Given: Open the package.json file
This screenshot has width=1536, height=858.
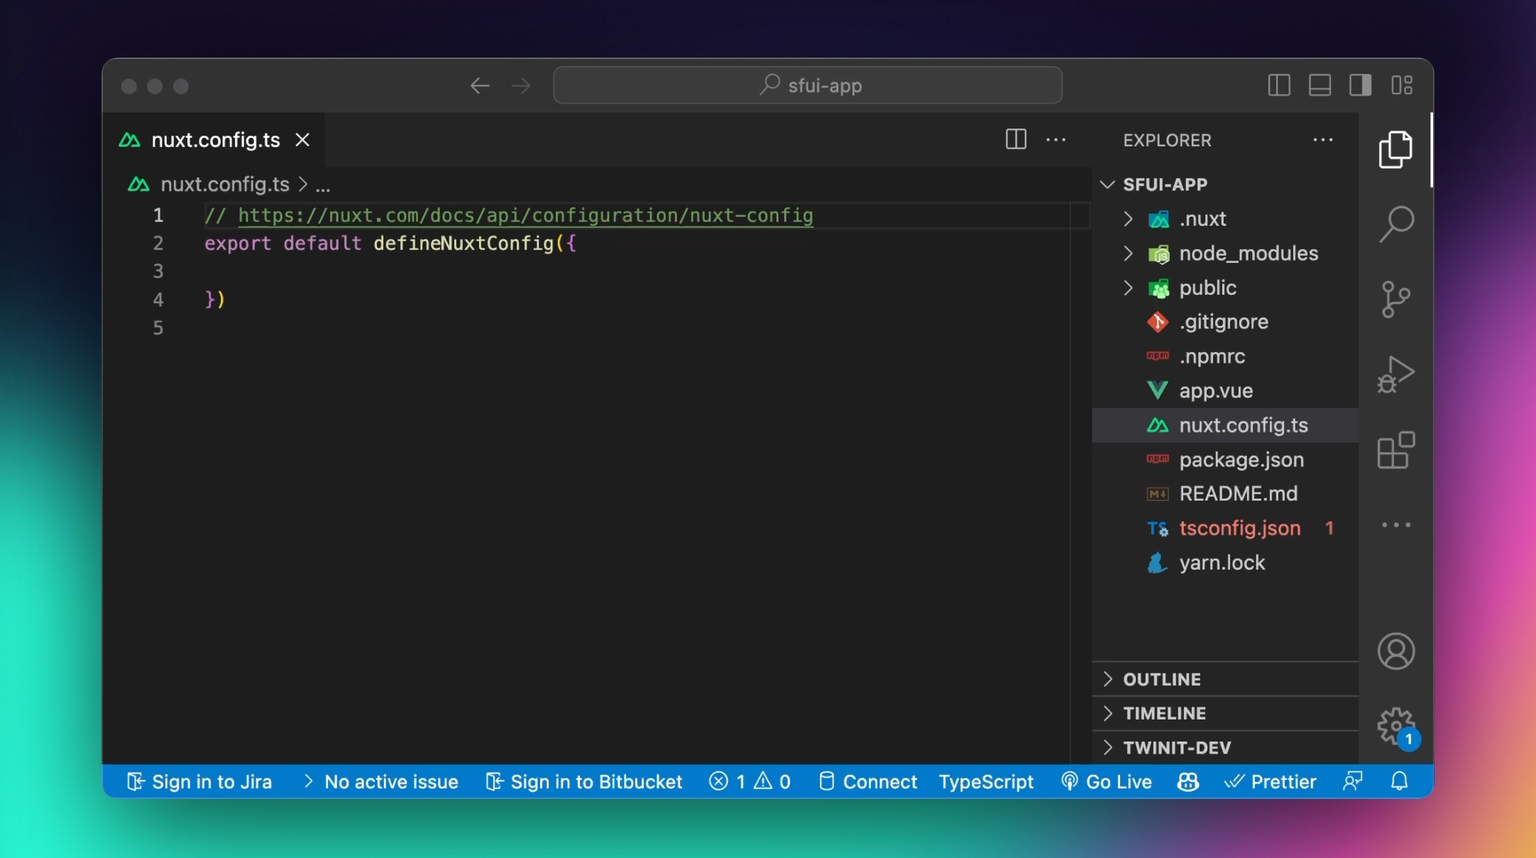Looking at the screenshot, I should tap(1225, 460).
